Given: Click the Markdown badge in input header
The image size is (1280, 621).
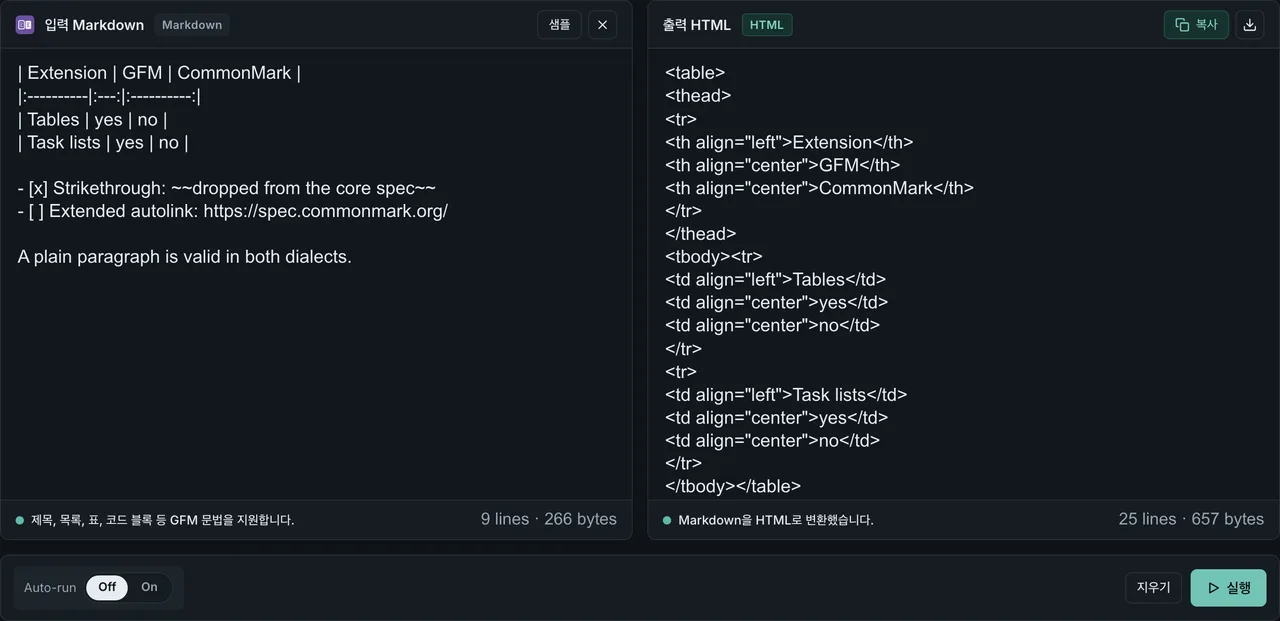Looking at the screenshot, I should [192, 25].
